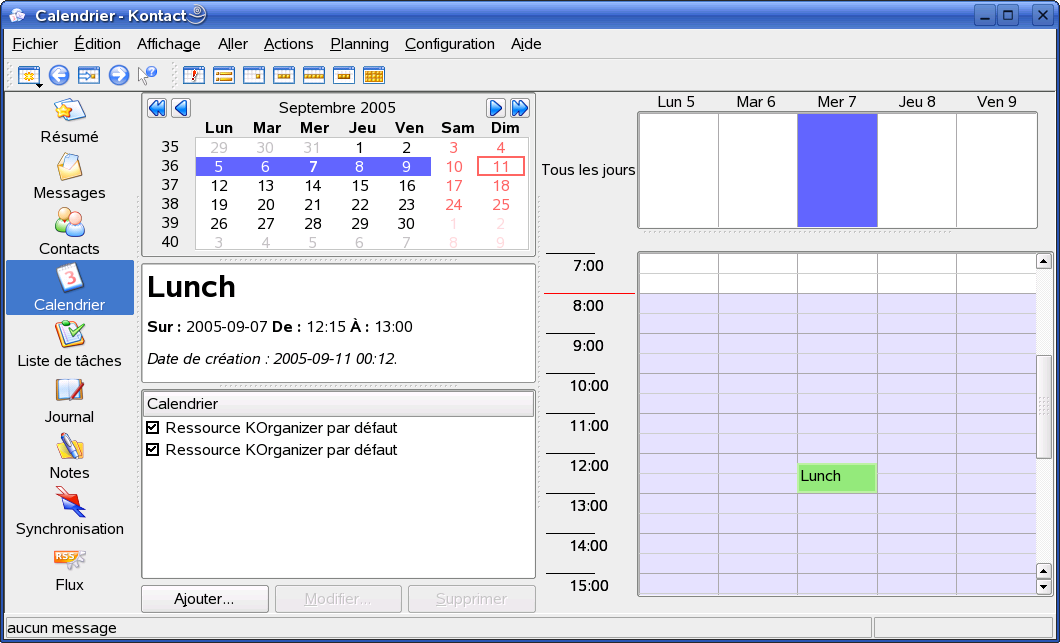Open the Affichage menu
This screenshot has height=643, width=1060.
[168, 44]
